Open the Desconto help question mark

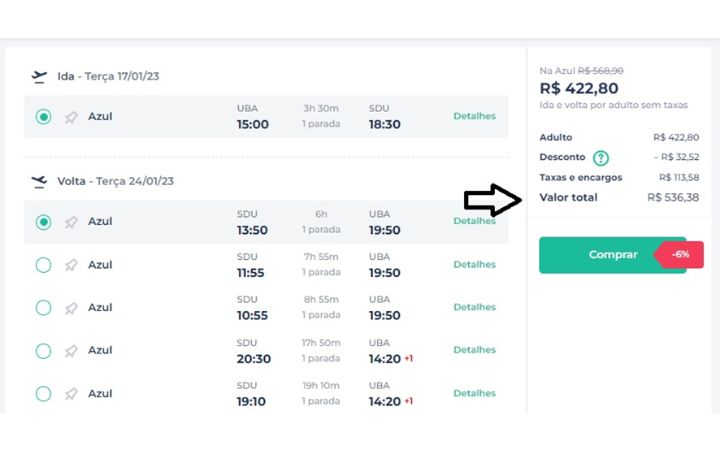[x=601, y=158]
